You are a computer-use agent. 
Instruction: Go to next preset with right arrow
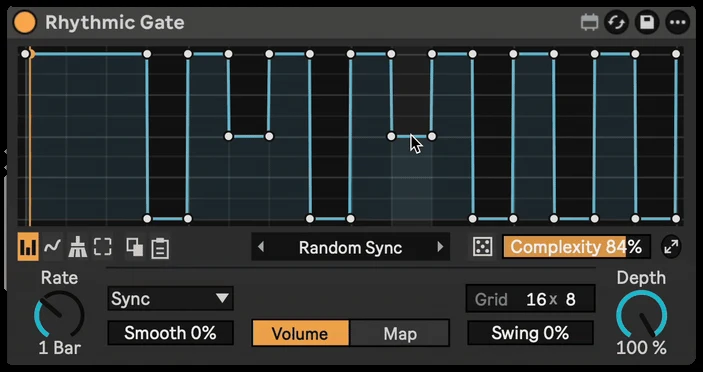440,247
